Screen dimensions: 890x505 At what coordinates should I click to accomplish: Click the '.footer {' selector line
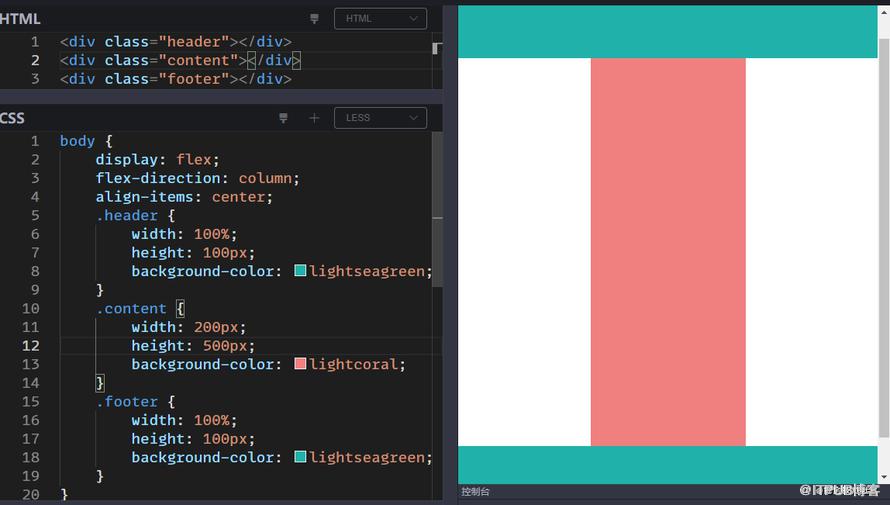click(x=136, y=402)
